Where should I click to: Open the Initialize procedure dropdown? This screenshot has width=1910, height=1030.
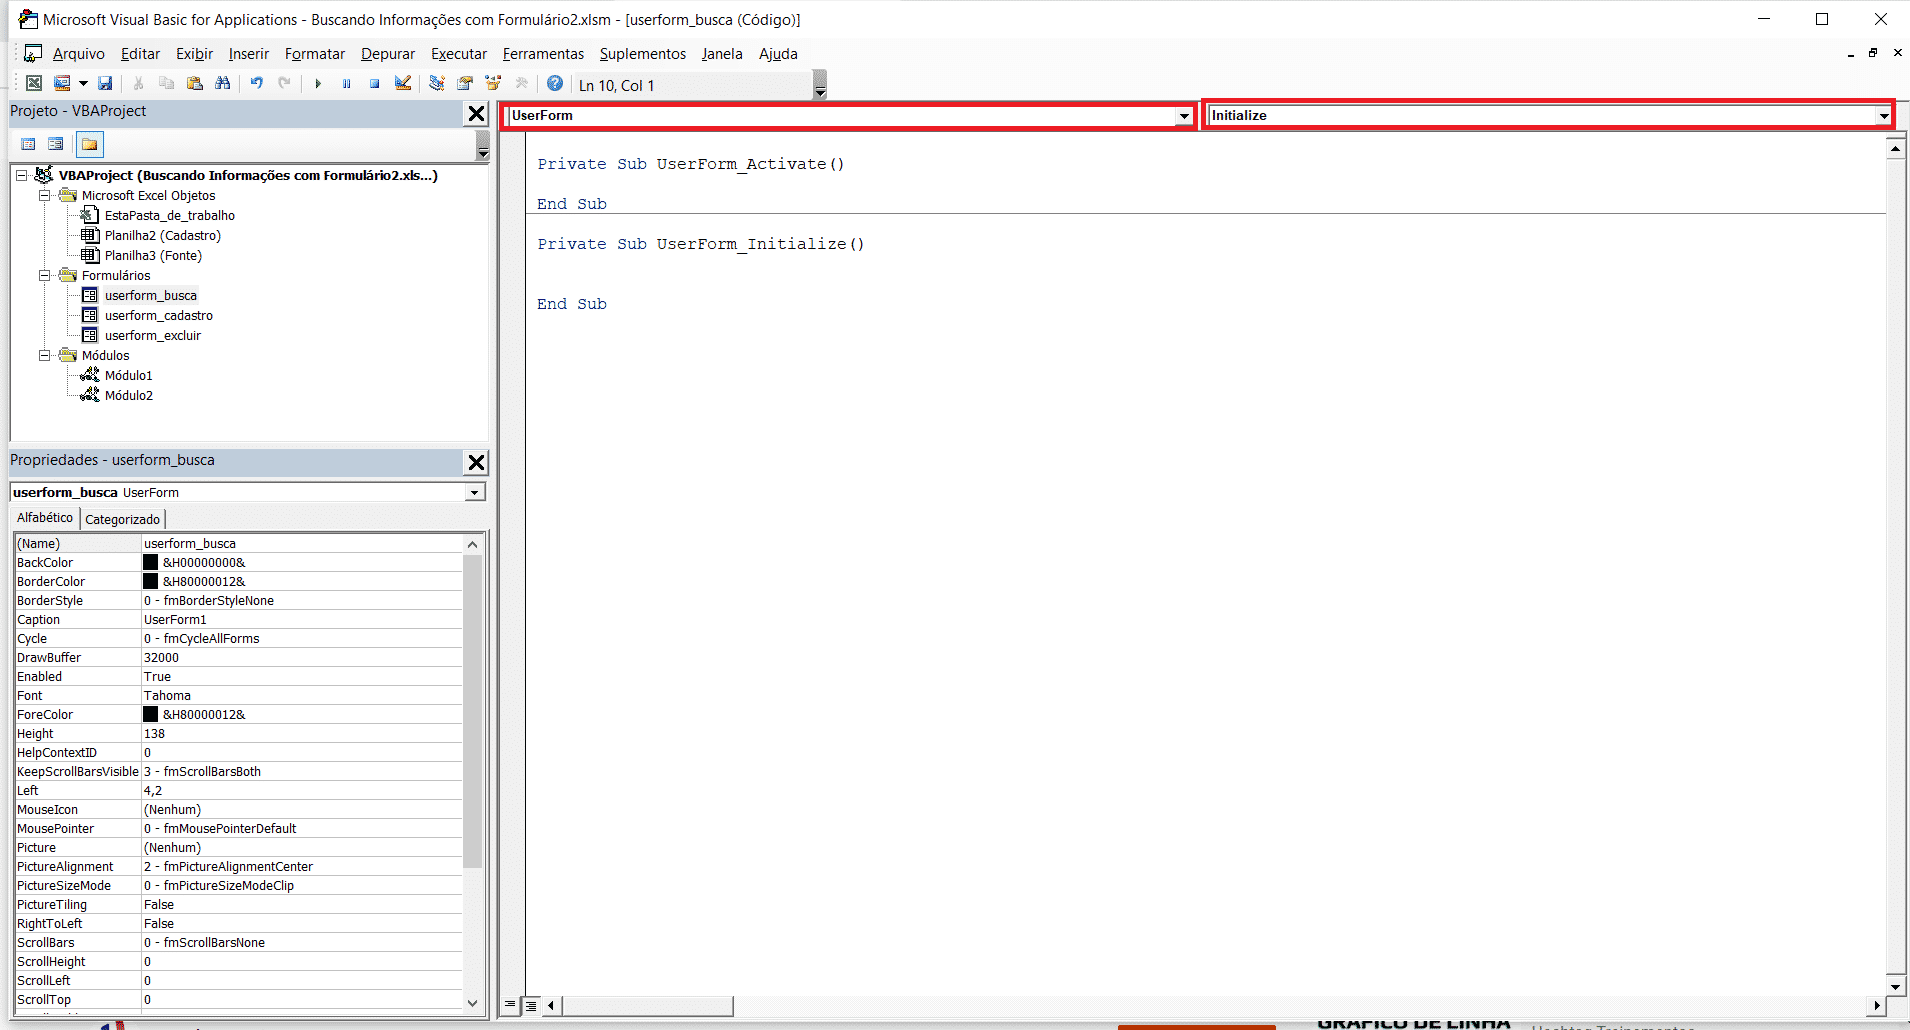[1884, 116]
